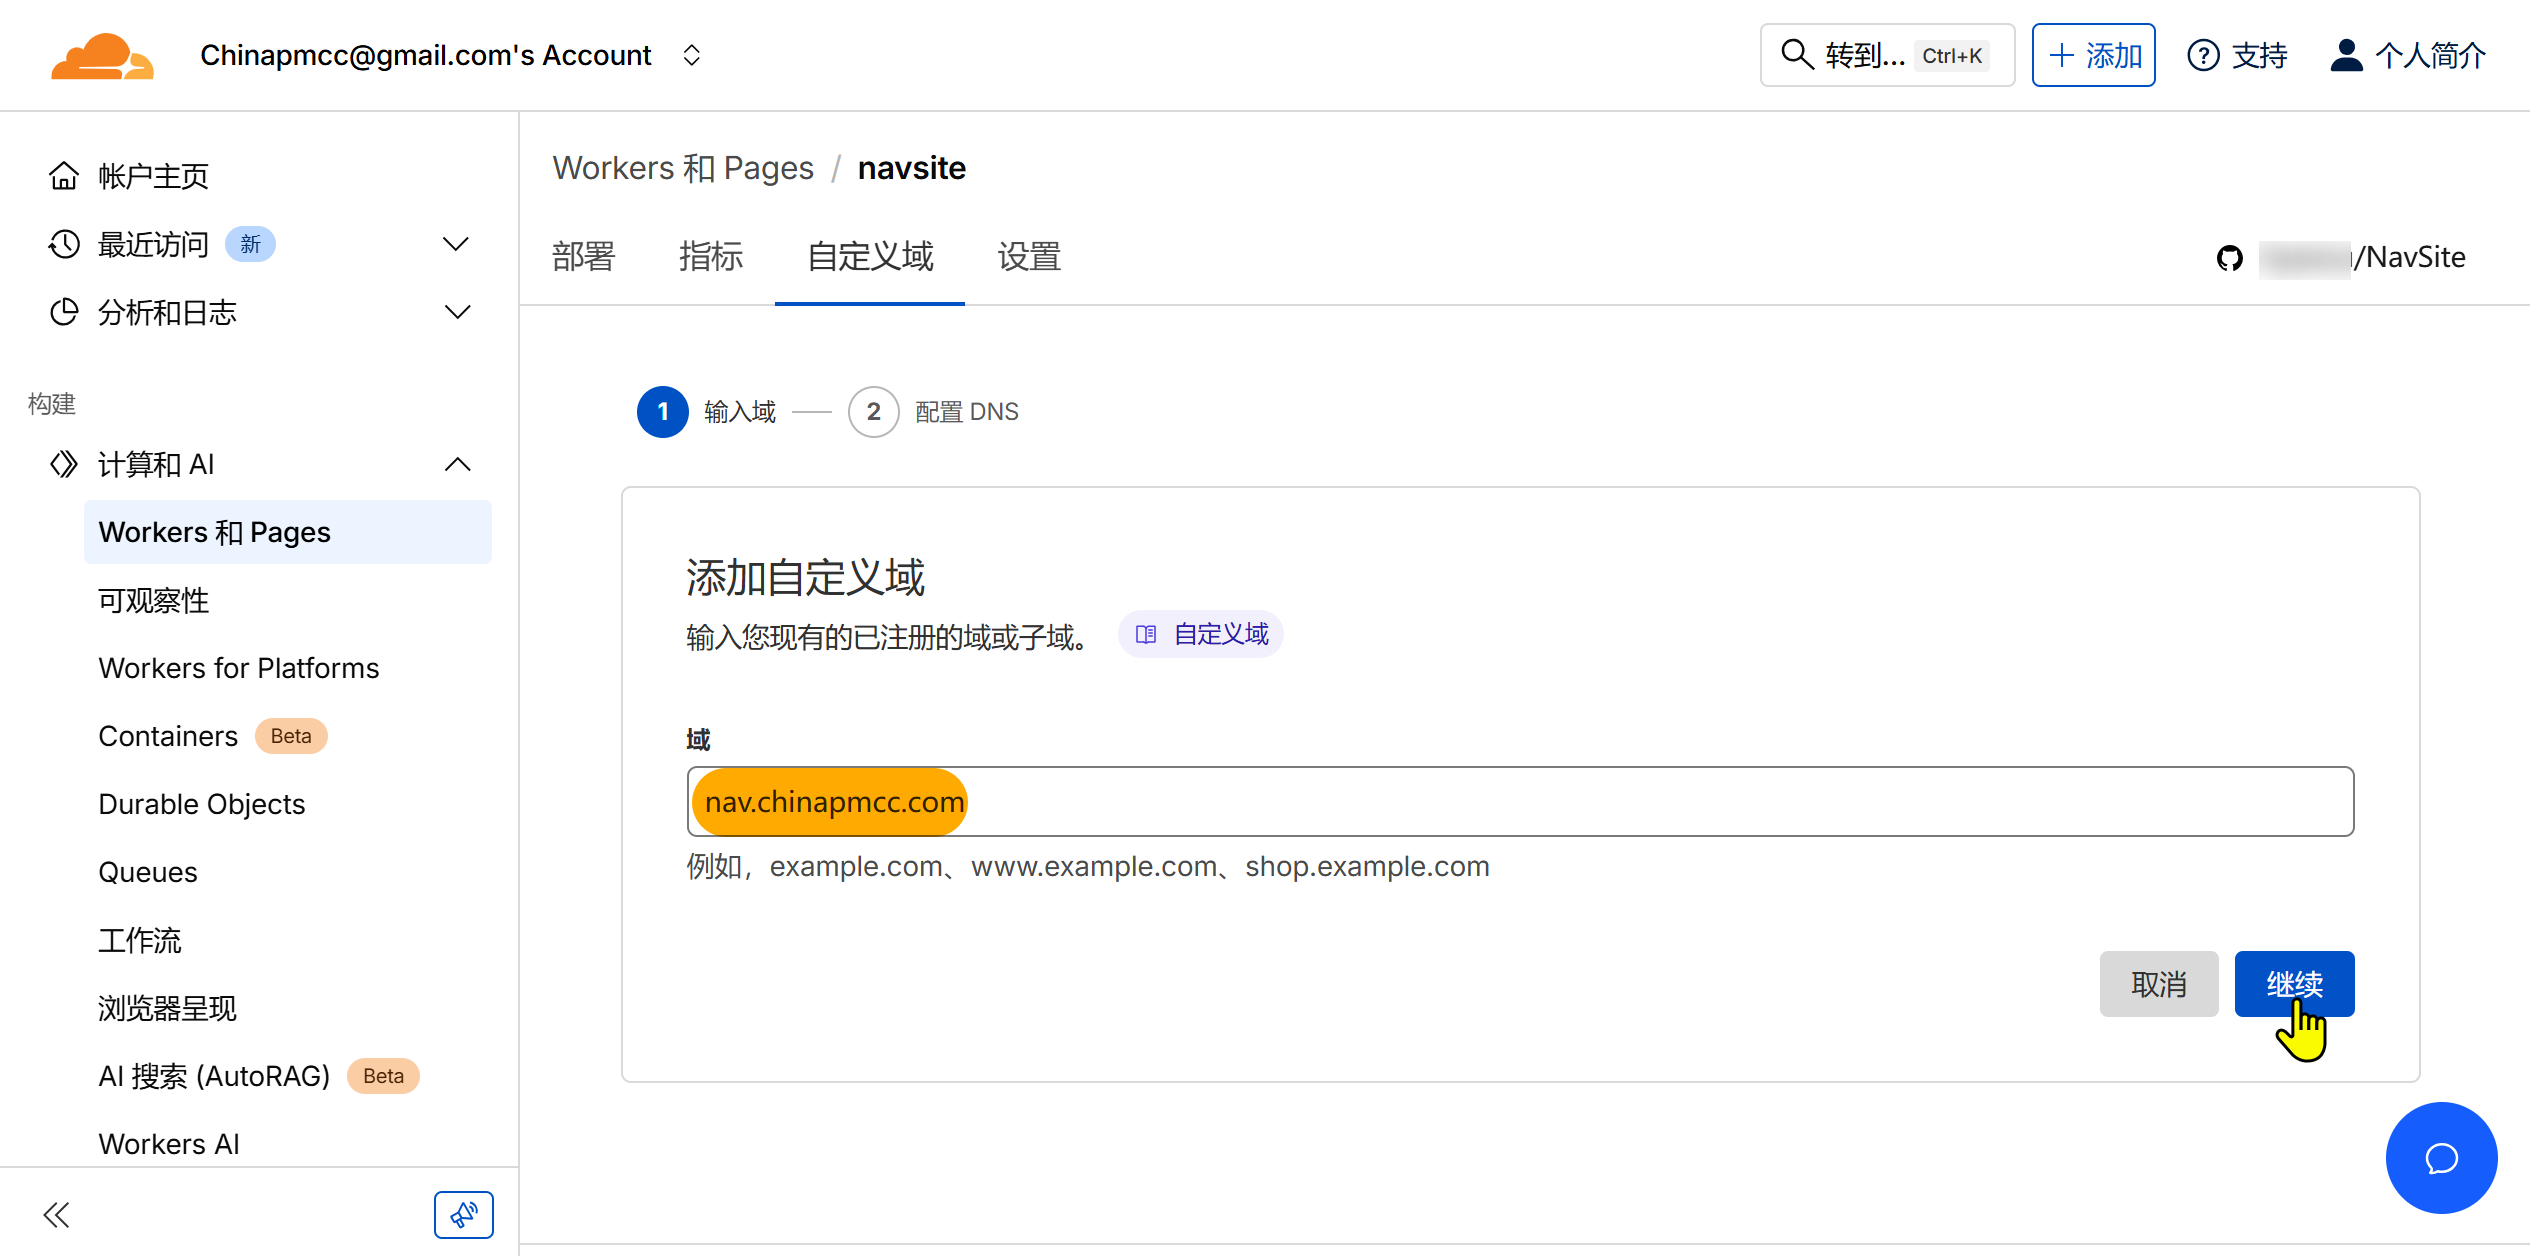
Task: Expand the account switcher arrows
Action: (x=691, y=55)
